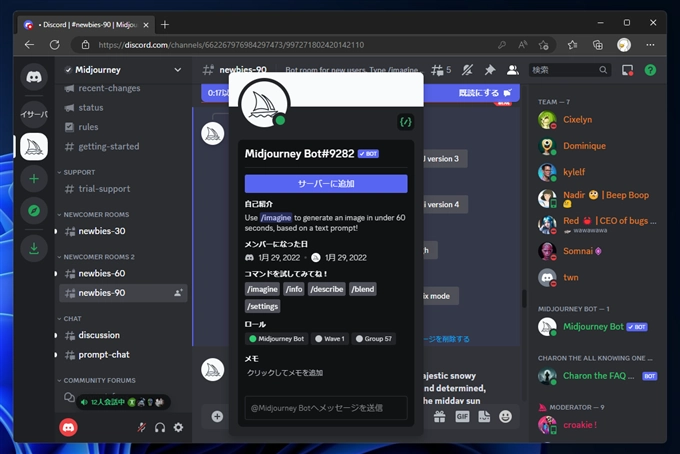Image resolution: width=680 pixels, height=454 pixels.
Task: Click the Edge profile avatar
Action: pos(624,45)
